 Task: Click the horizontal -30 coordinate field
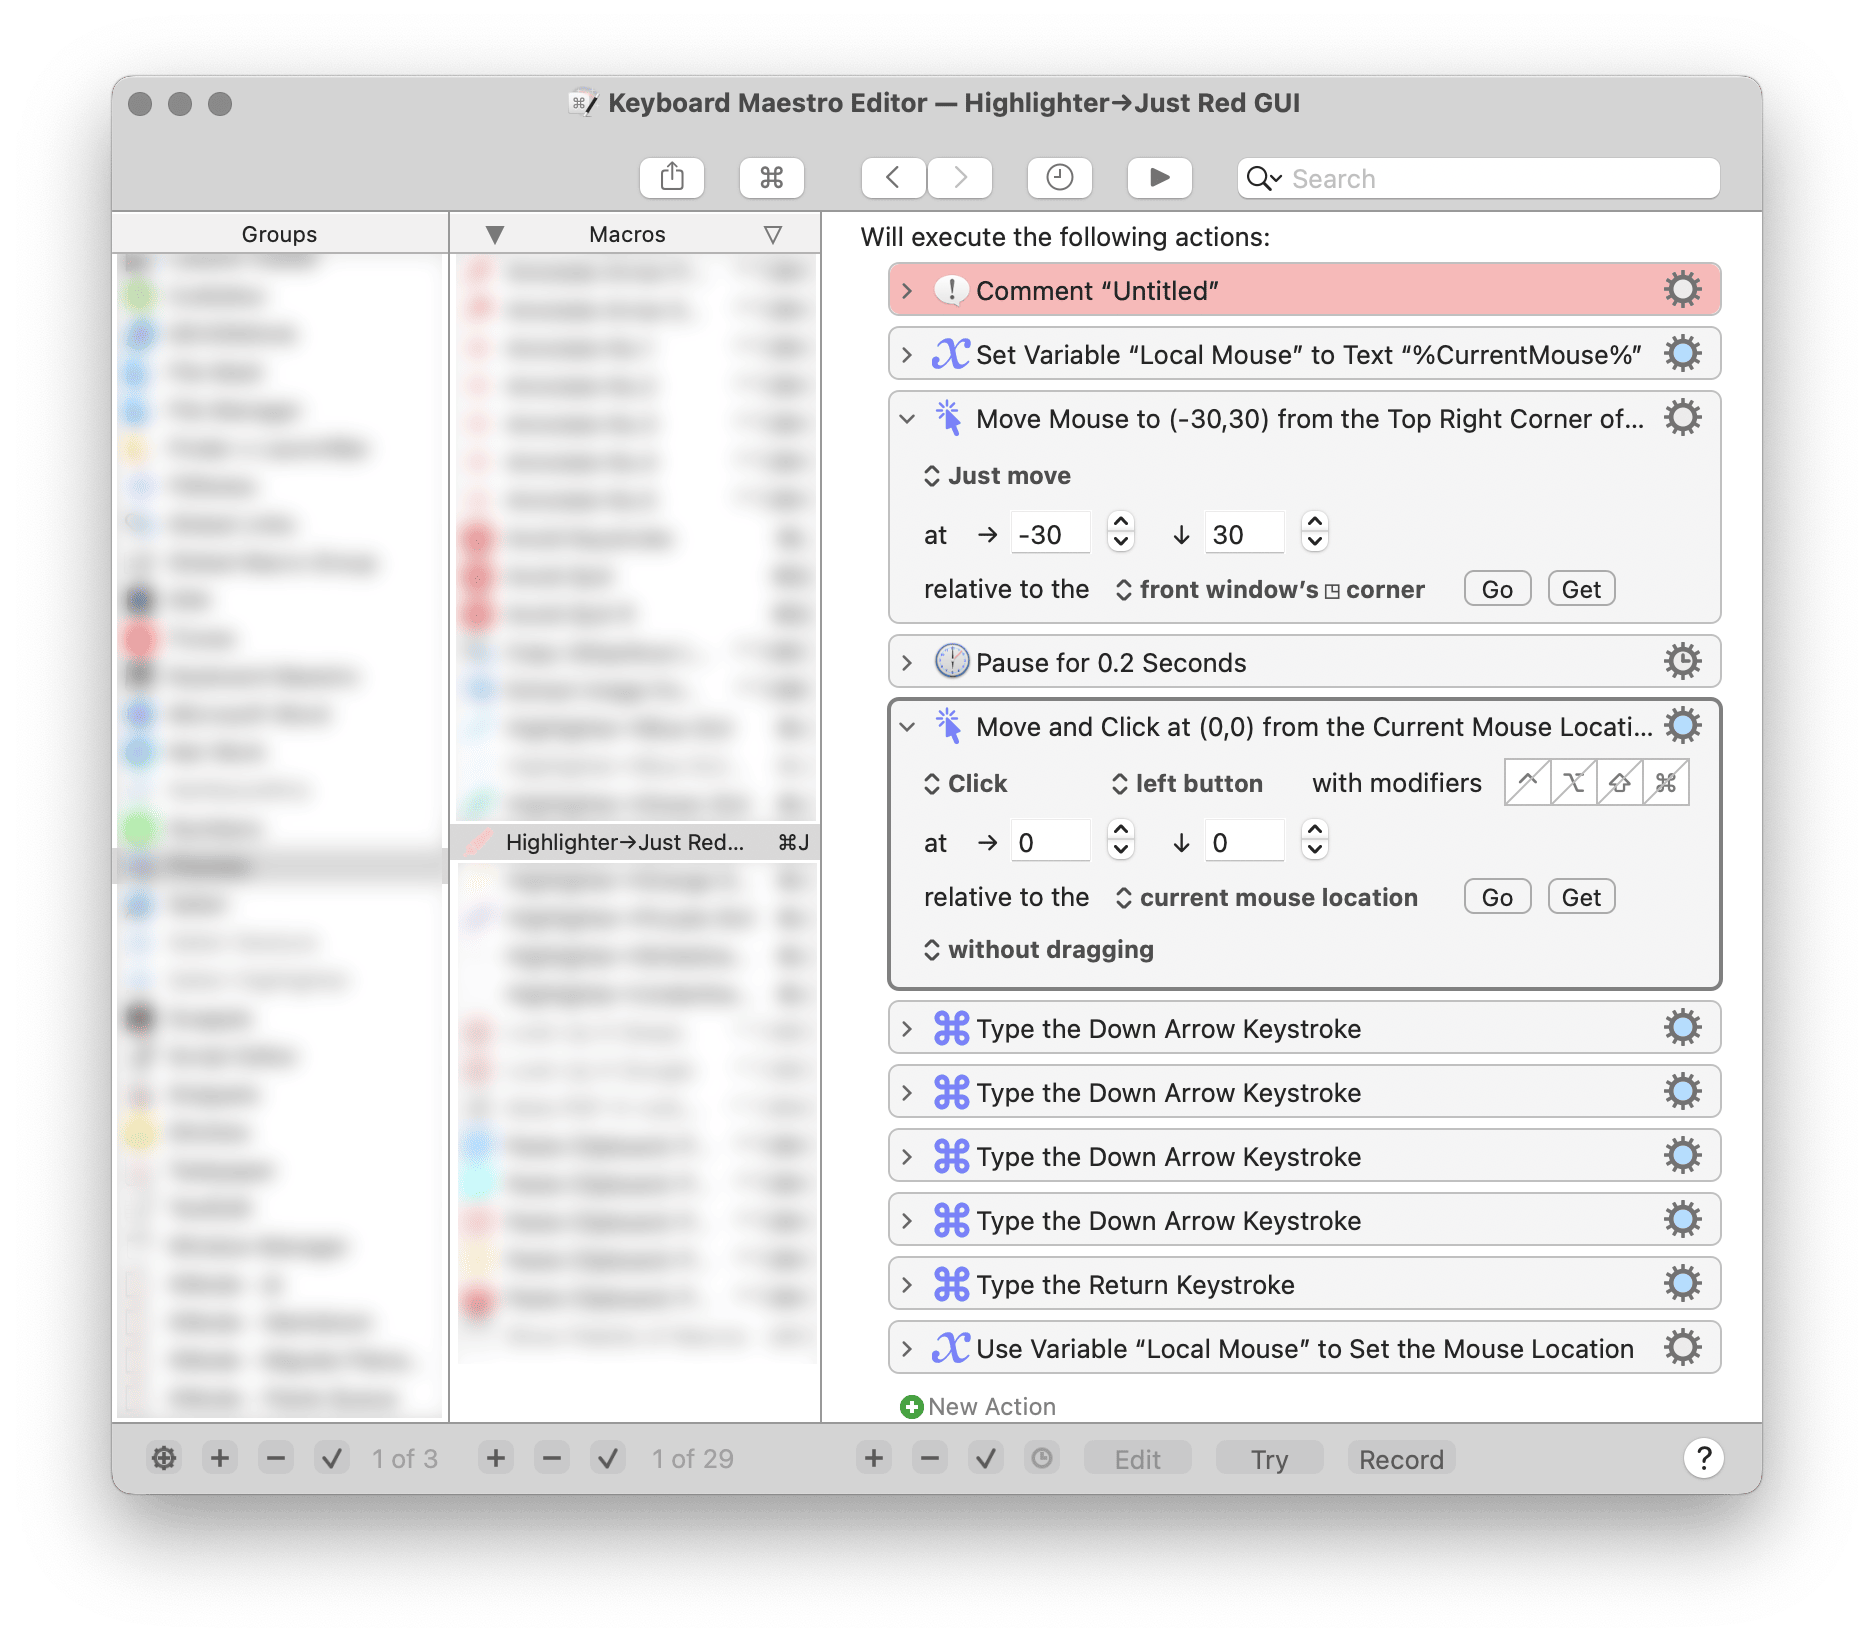[1050, 533]
